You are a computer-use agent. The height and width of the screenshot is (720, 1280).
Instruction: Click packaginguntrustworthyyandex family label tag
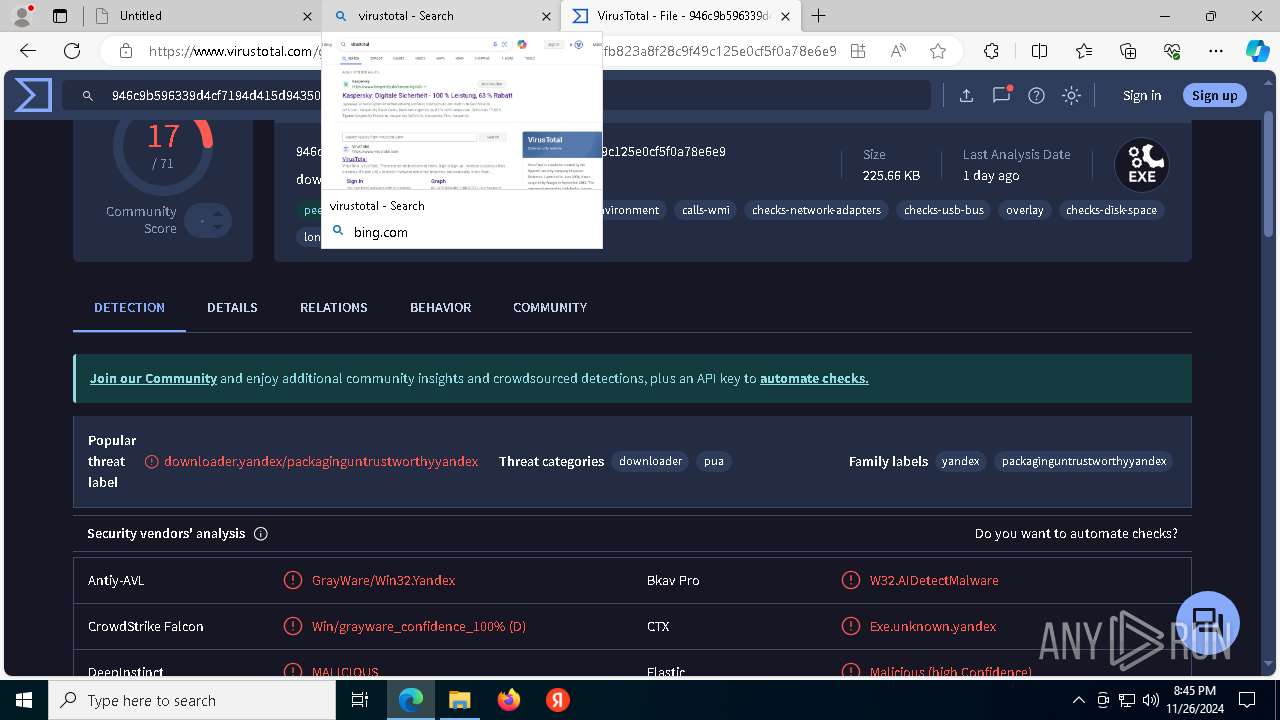click(1084, 461)
